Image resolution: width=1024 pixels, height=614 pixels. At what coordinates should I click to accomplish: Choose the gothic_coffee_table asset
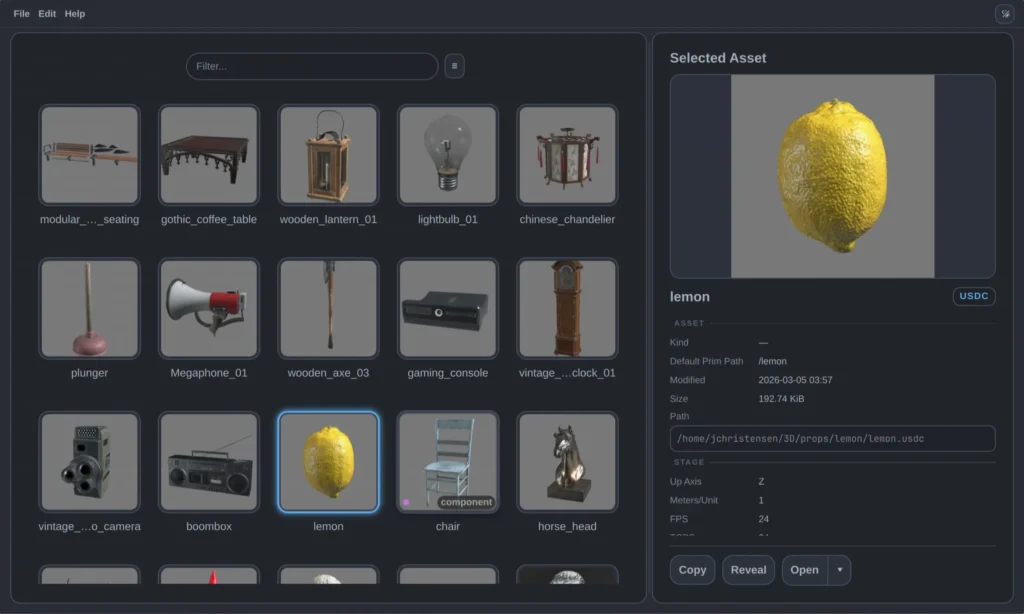[x=209, y=155]
